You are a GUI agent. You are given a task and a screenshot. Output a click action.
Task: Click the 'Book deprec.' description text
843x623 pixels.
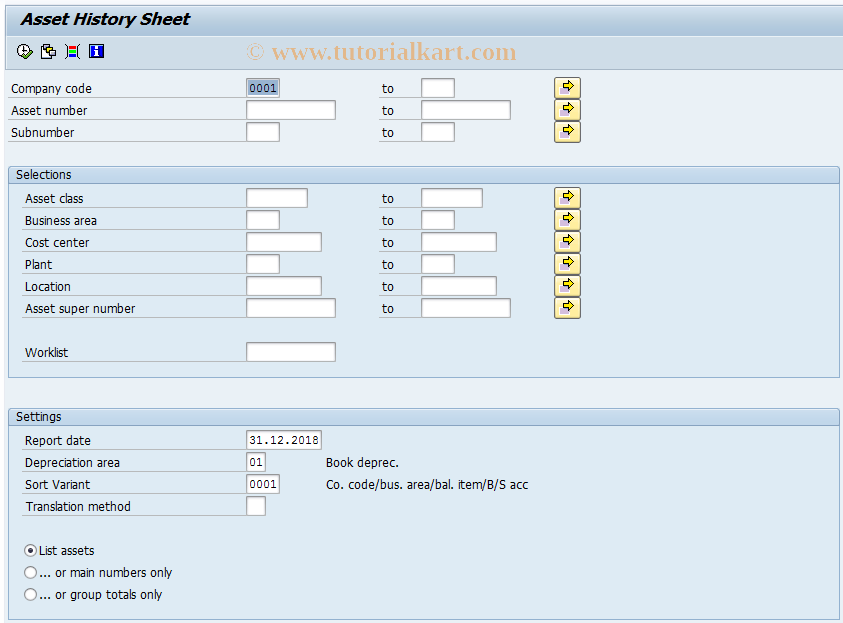pyautogui.click(x=362, y=463)
